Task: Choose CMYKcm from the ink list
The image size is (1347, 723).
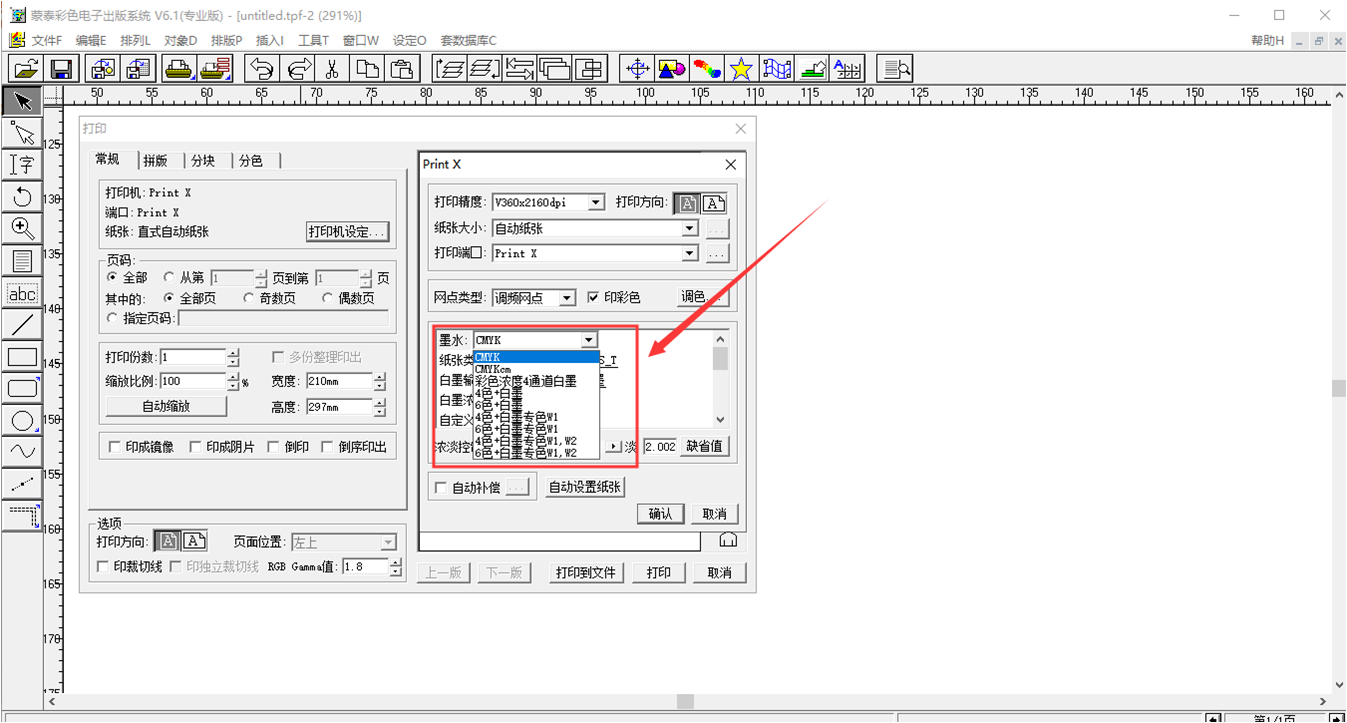Action: [x=493, y=369]
